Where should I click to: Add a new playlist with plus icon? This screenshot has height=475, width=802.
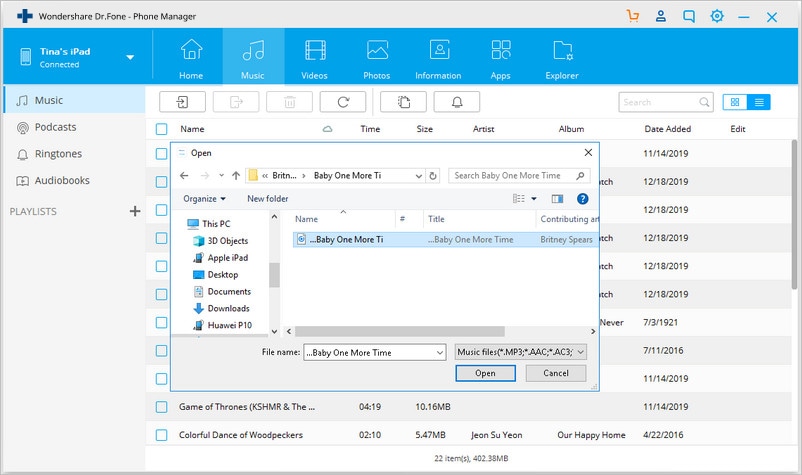pyautogui.click(x=135, y=211)
